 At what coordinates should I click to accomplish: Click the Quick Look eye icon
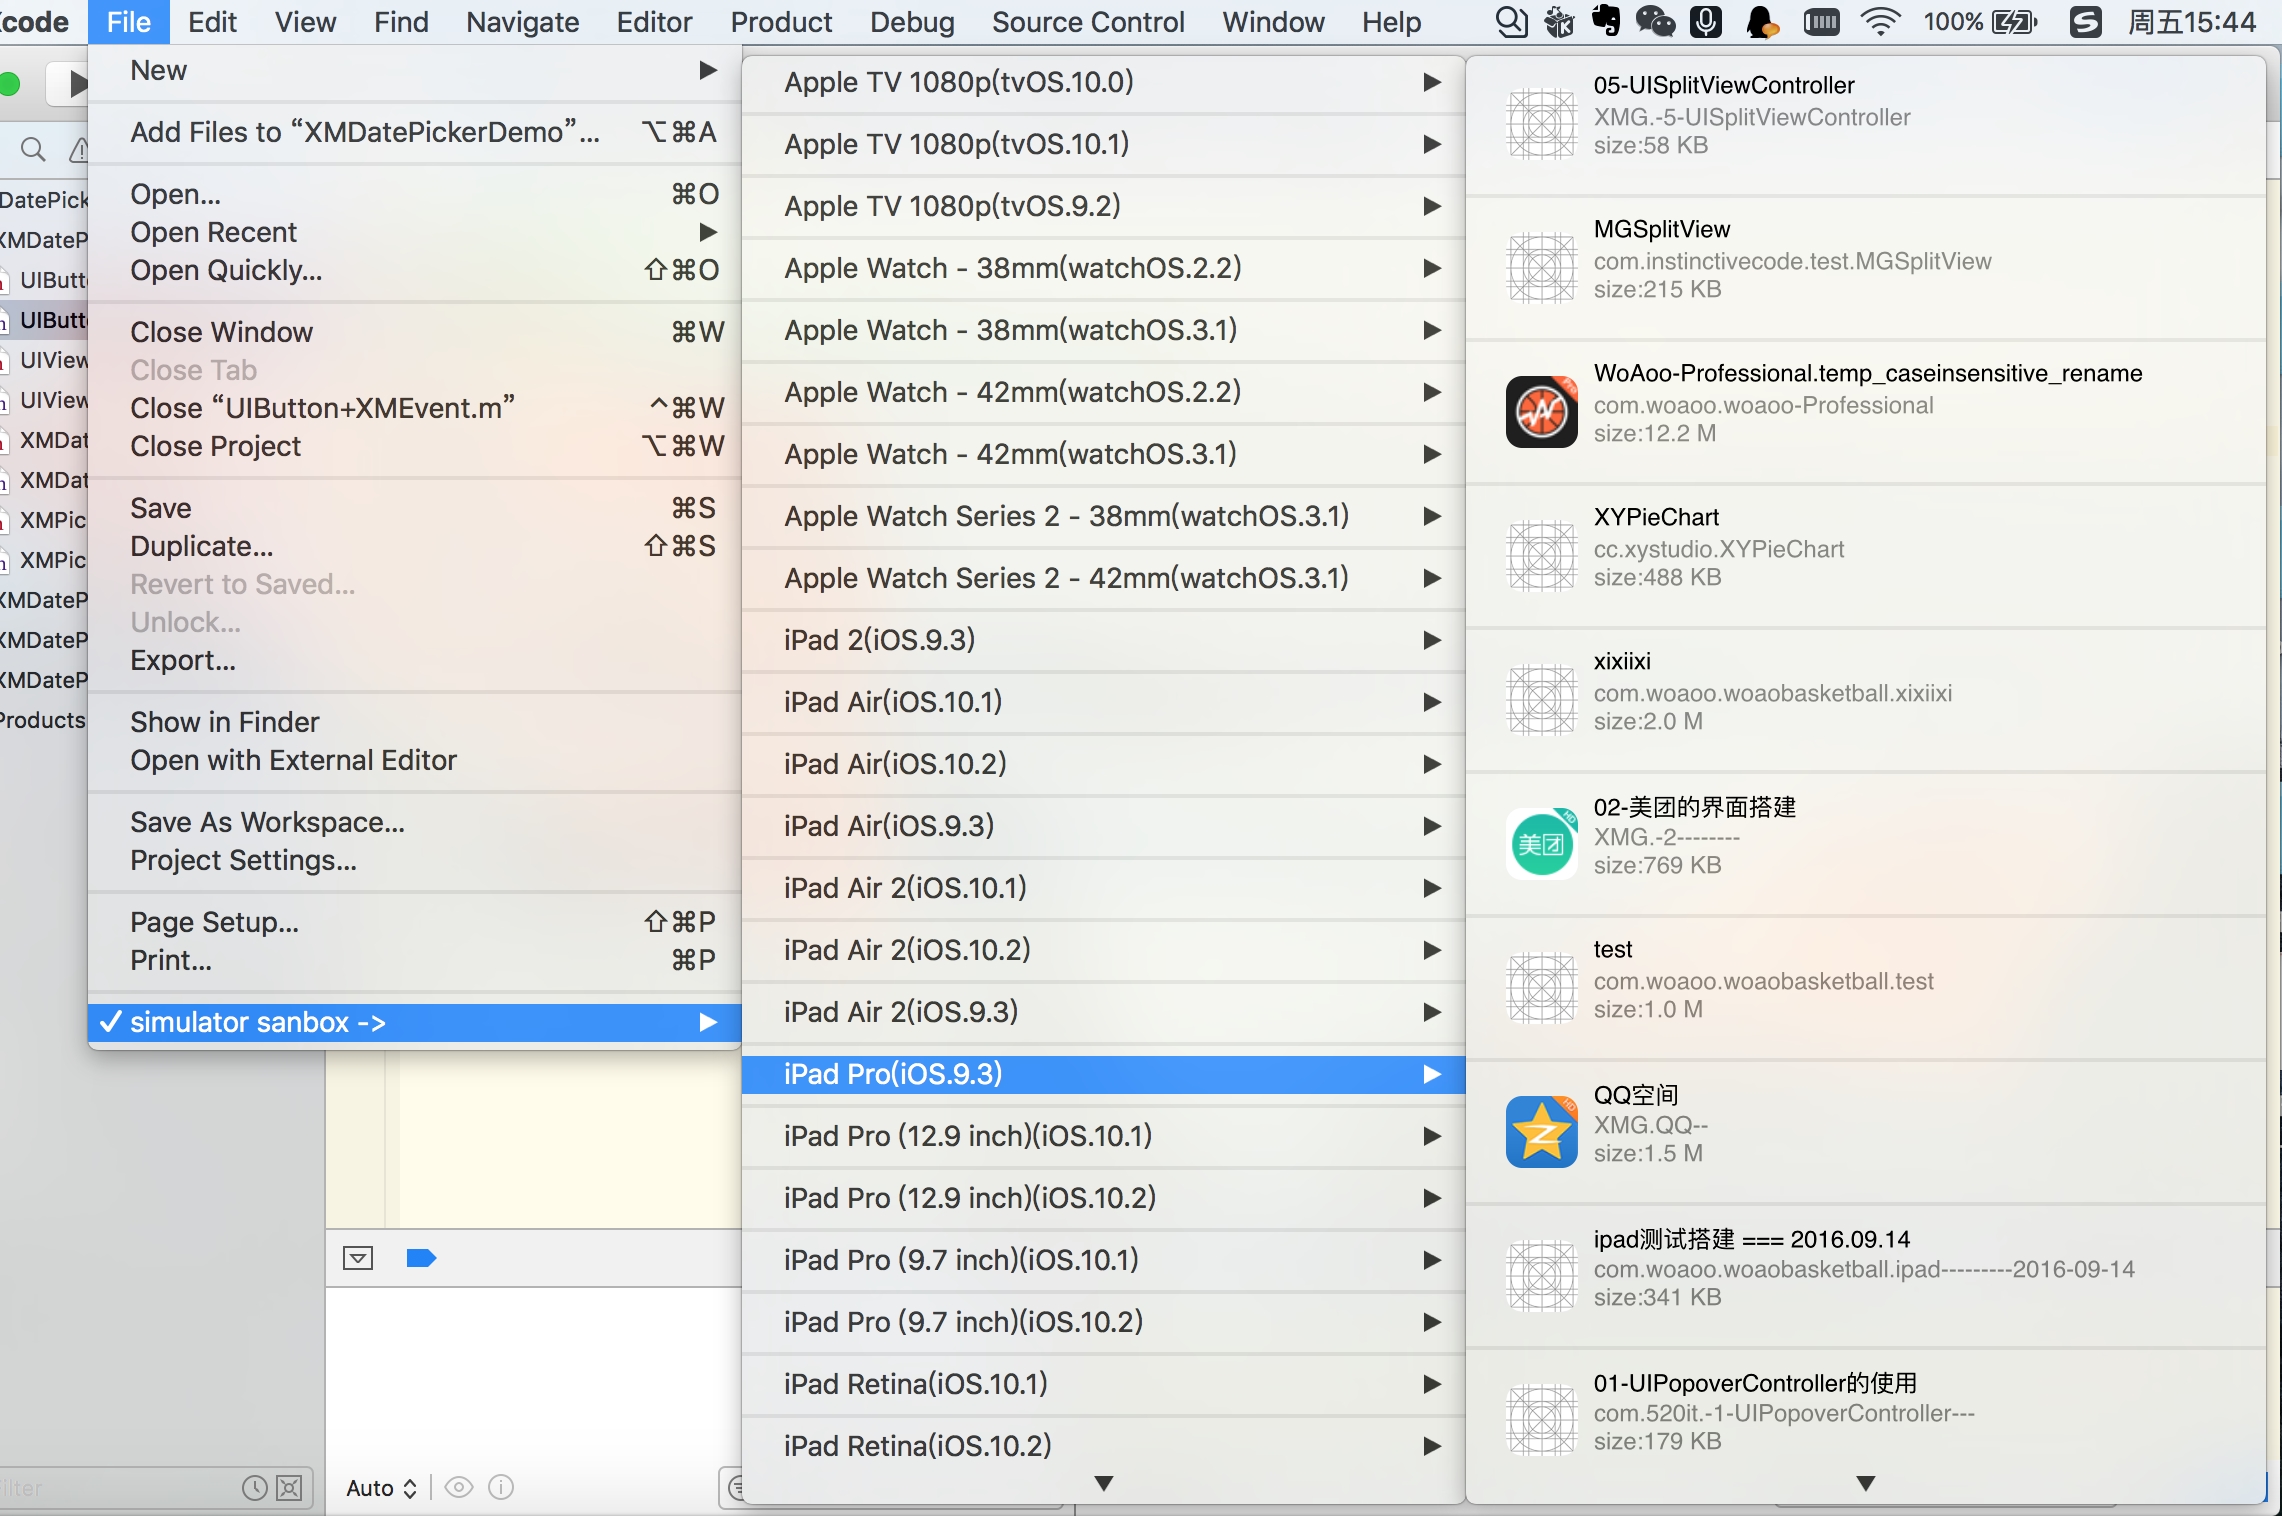point(458,1488)
